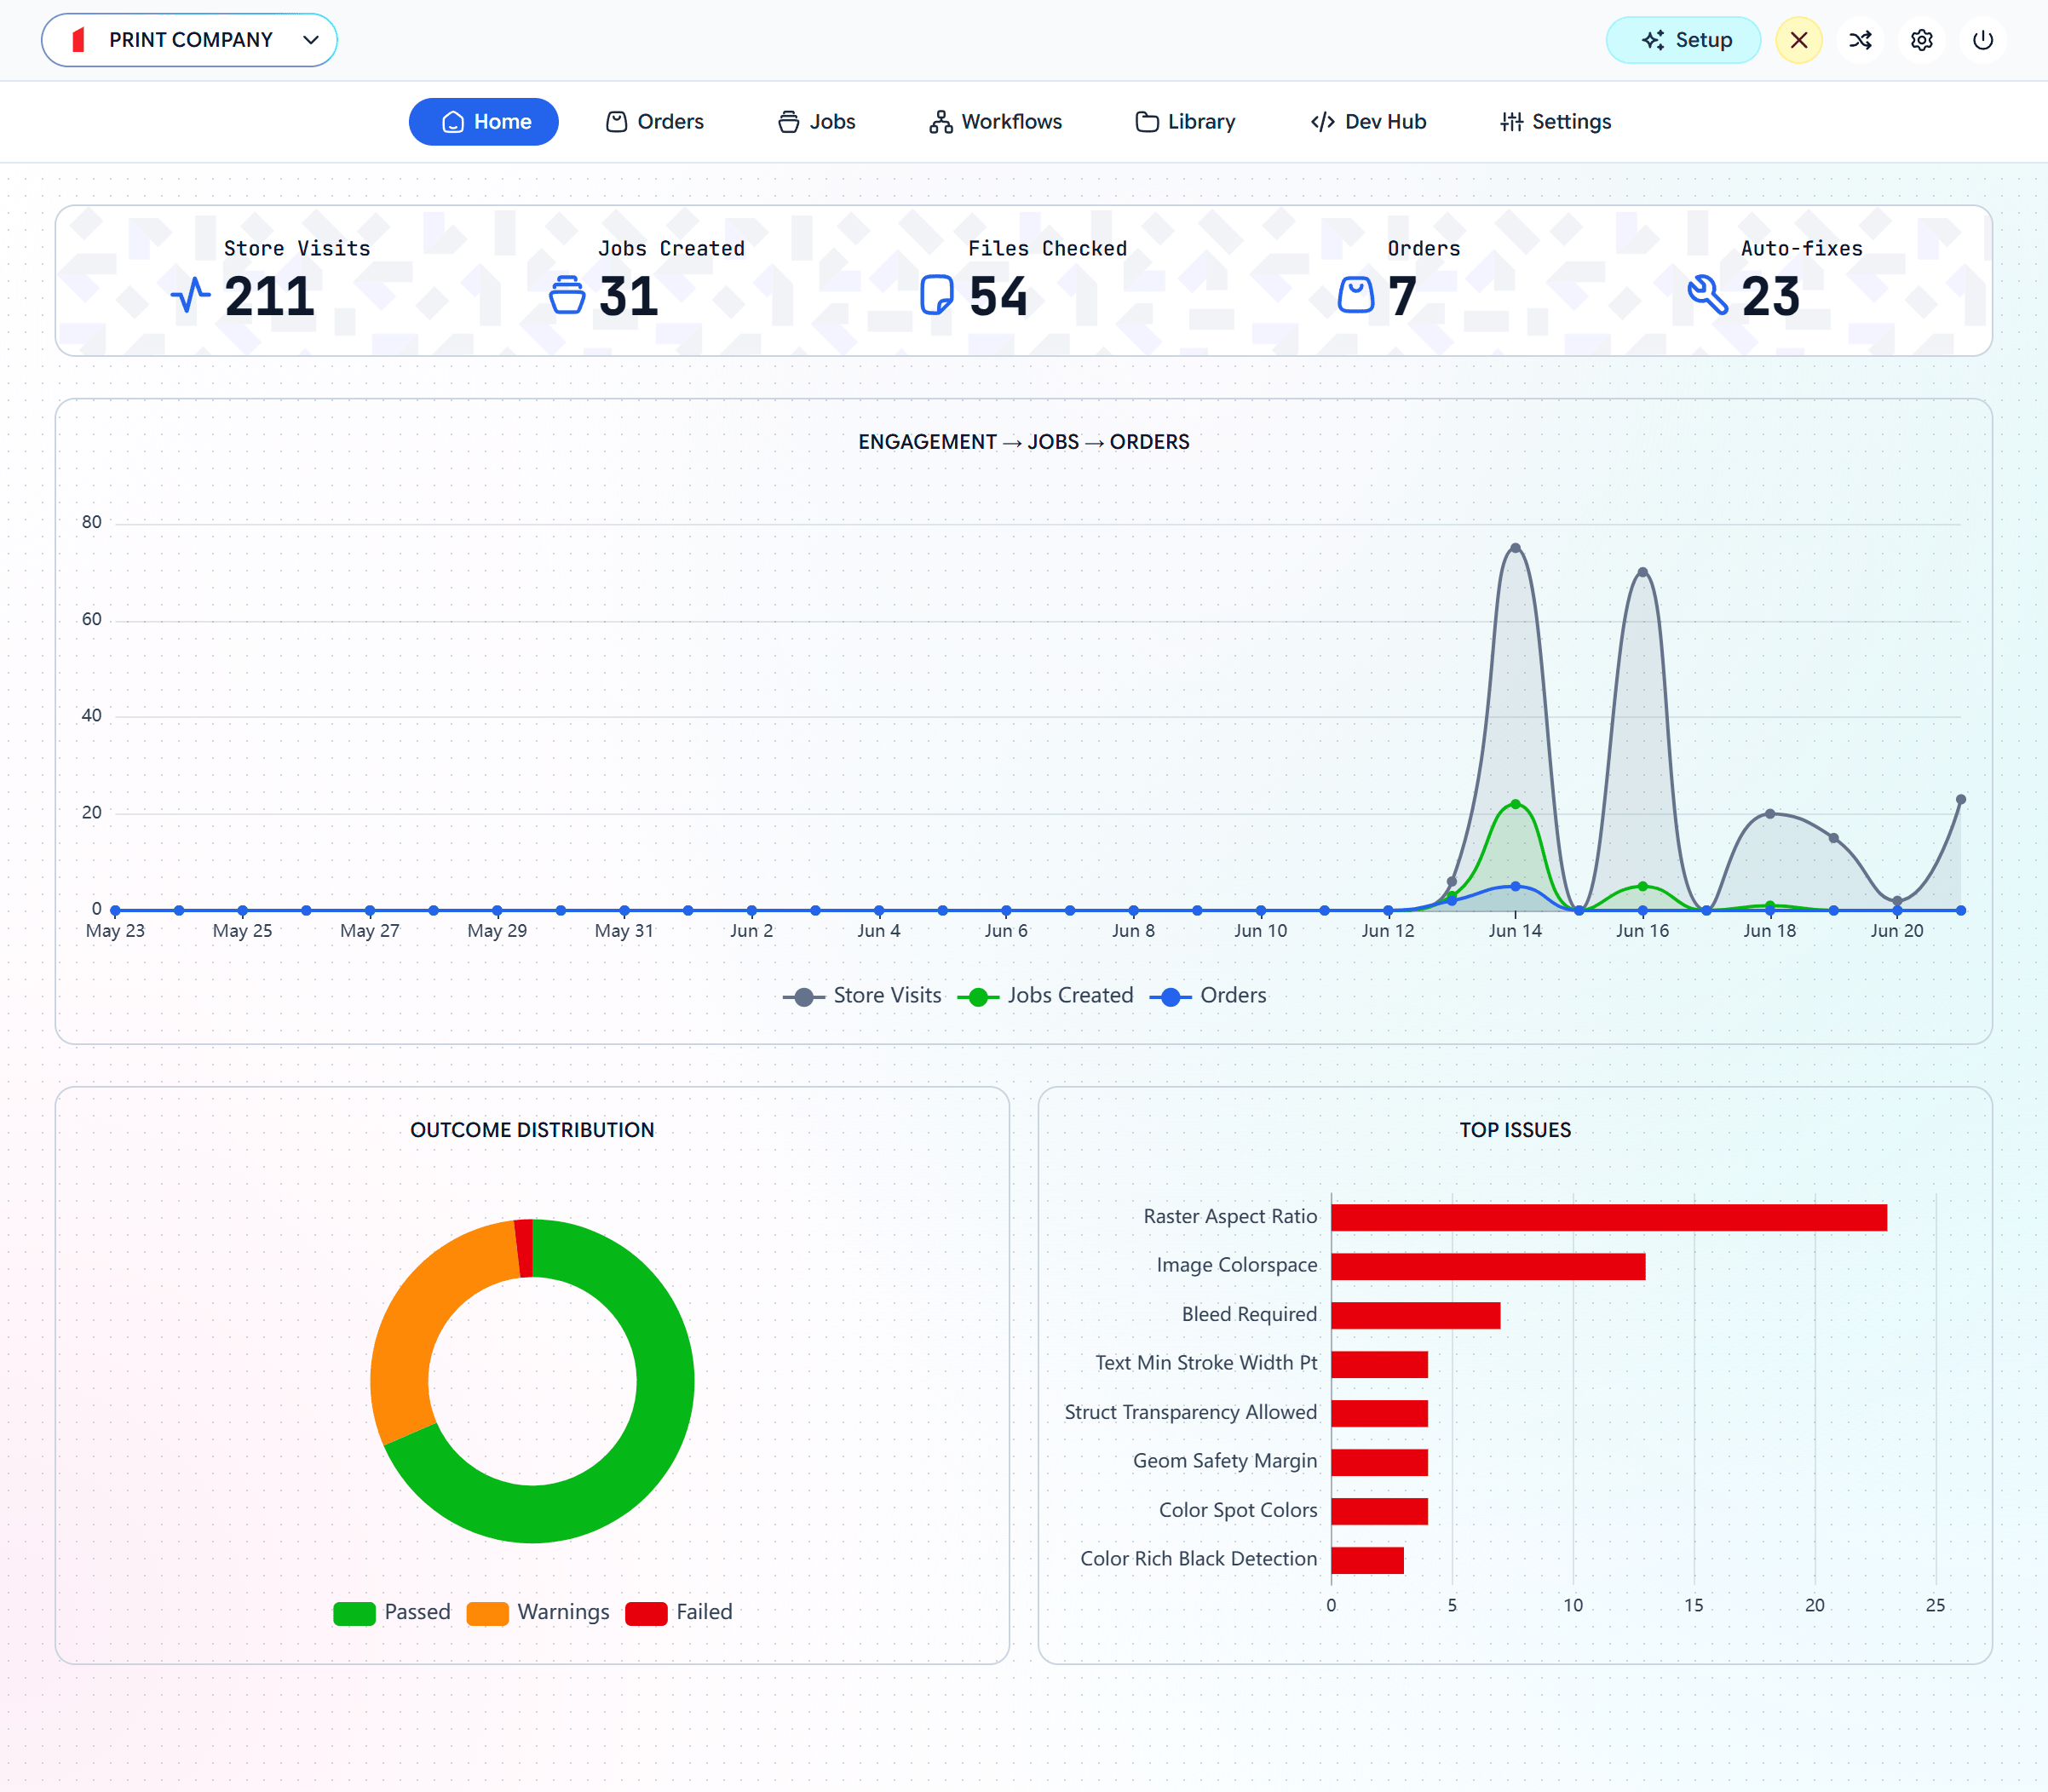Click the Workflows nodes icon

(x=940, y=122)
